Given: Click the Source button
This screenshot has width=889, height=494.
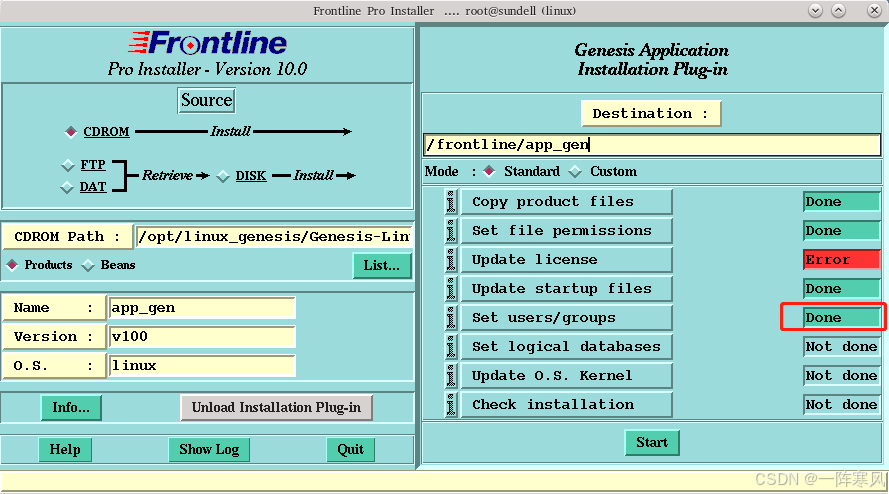Looking at the screenshot, I should coord(206,100).
